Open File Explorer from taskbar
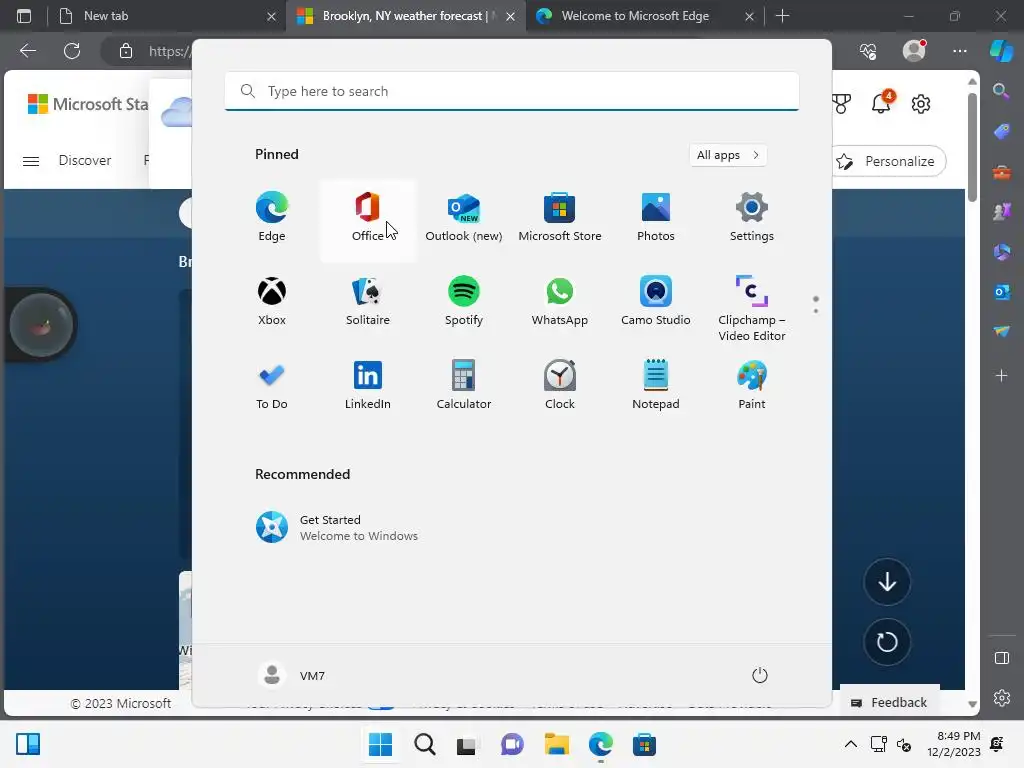This screenshot has height=768, width=1024. tap(556, 744)
